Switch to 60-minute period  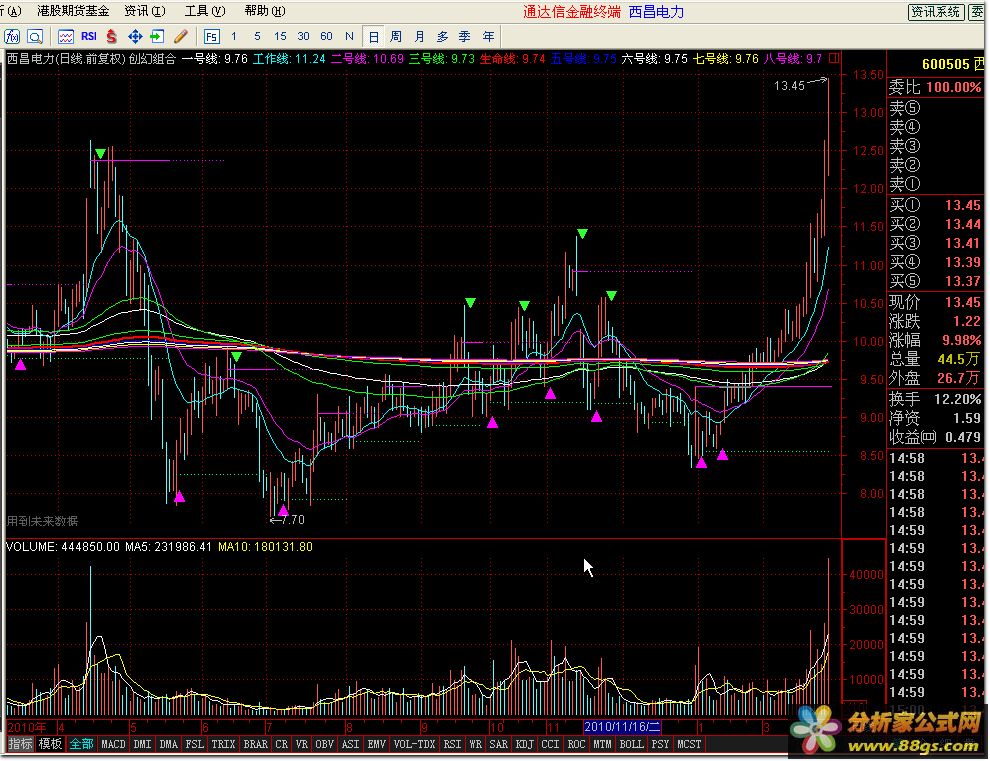tap(326, 37)
